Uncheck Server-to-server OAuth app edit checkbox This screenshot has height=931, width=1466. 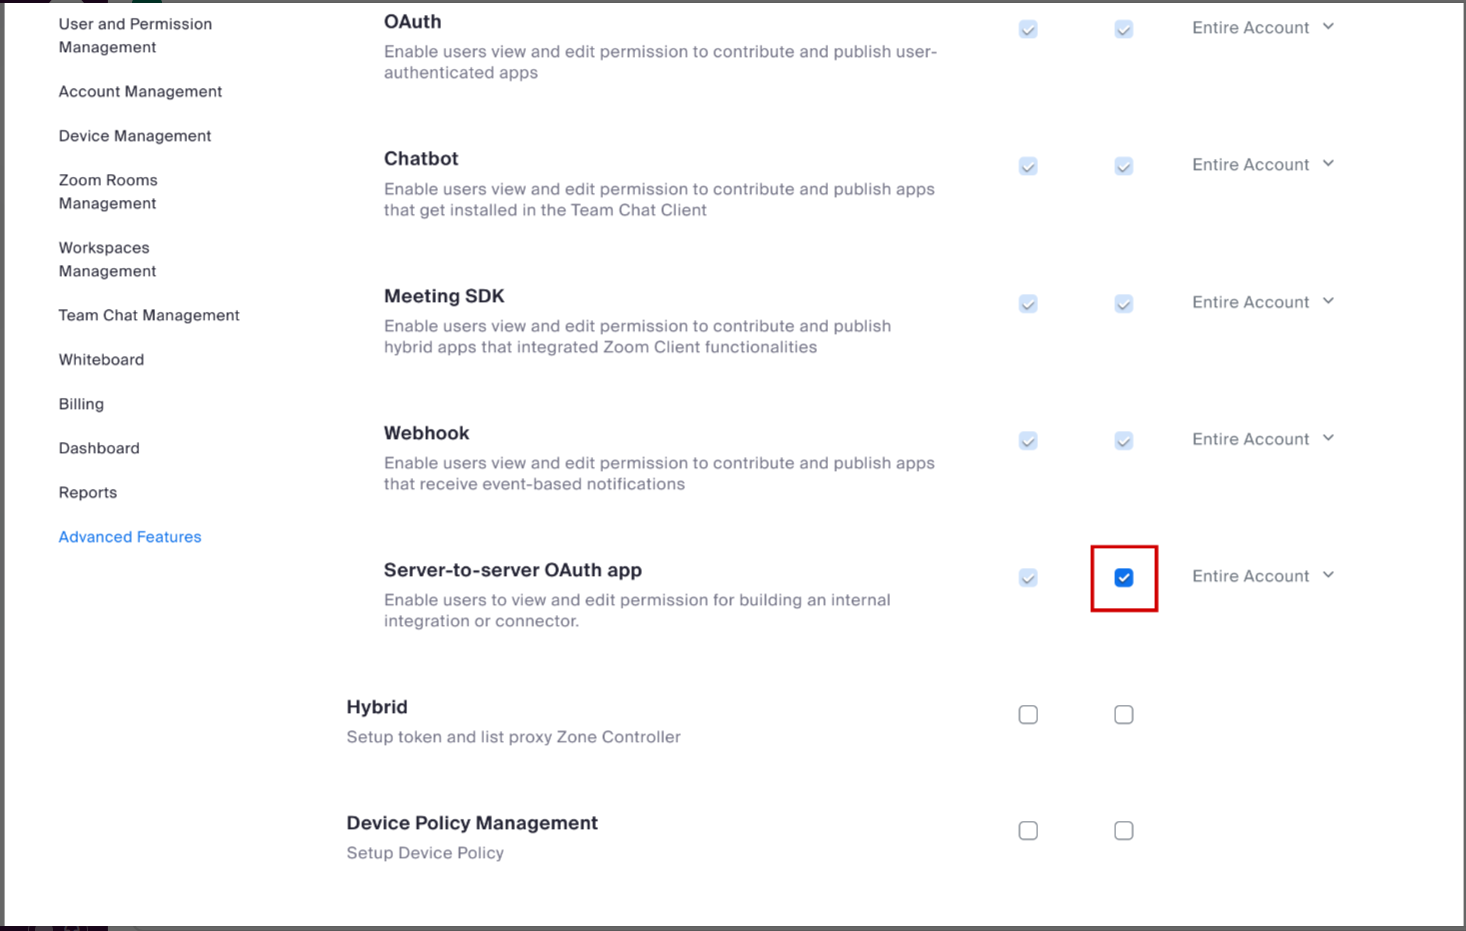click(x=1123, y=578)
